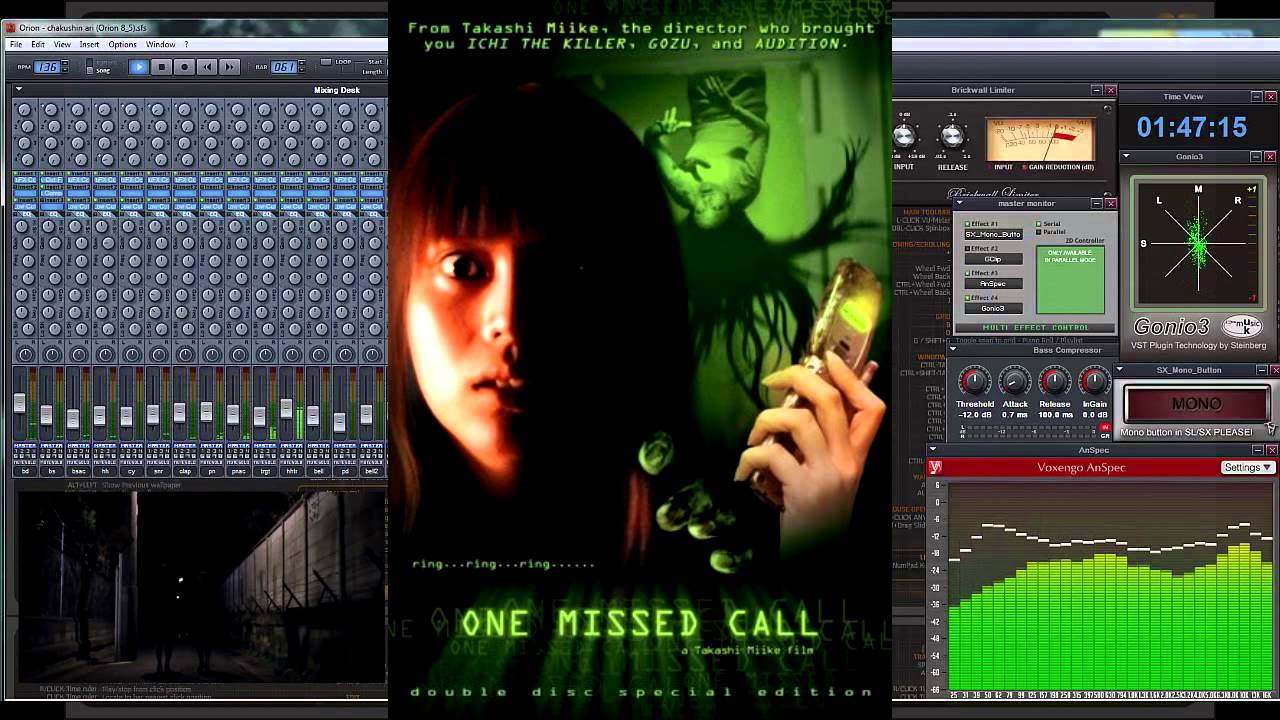Select the 'bd' channel name label
Screen dimensions: 1280x720
[x=24, y=470]
